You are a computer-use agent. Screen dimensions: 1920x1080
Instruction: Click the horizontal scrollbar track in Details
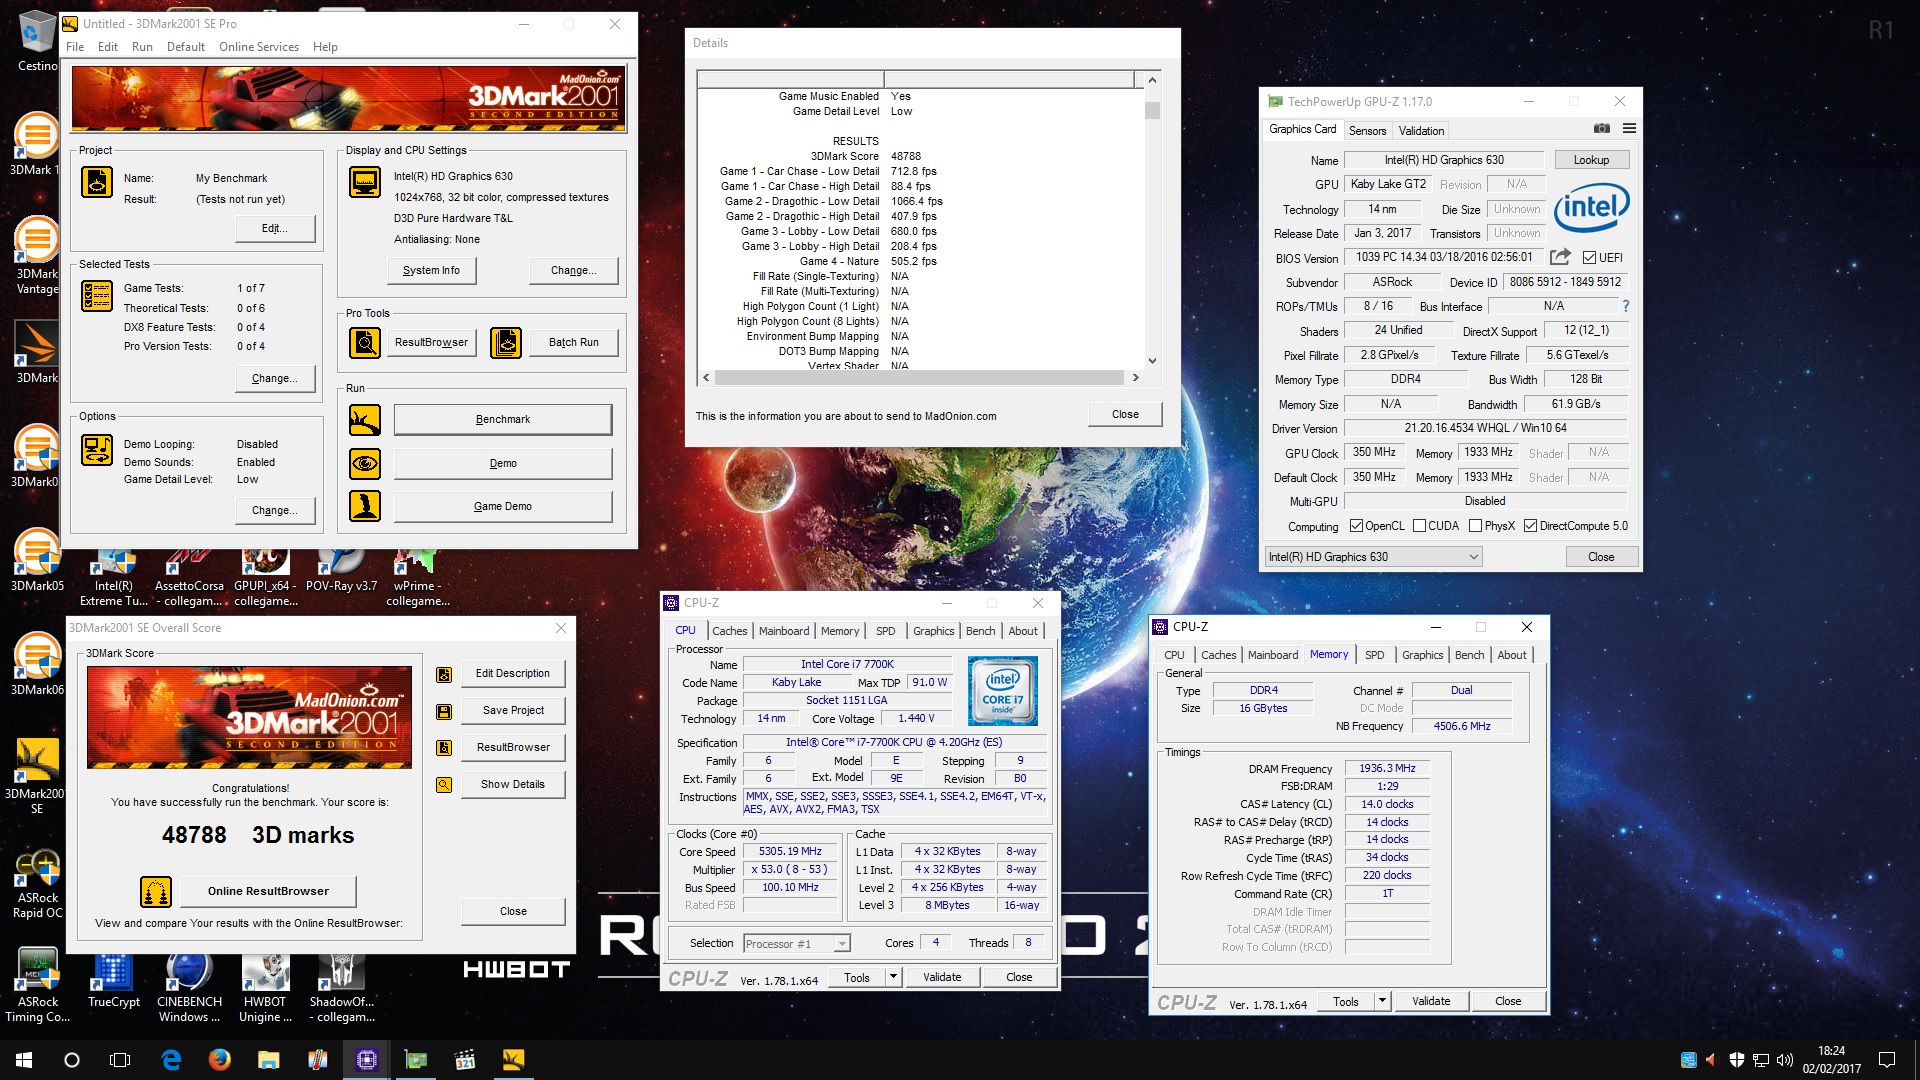(920, 378)
